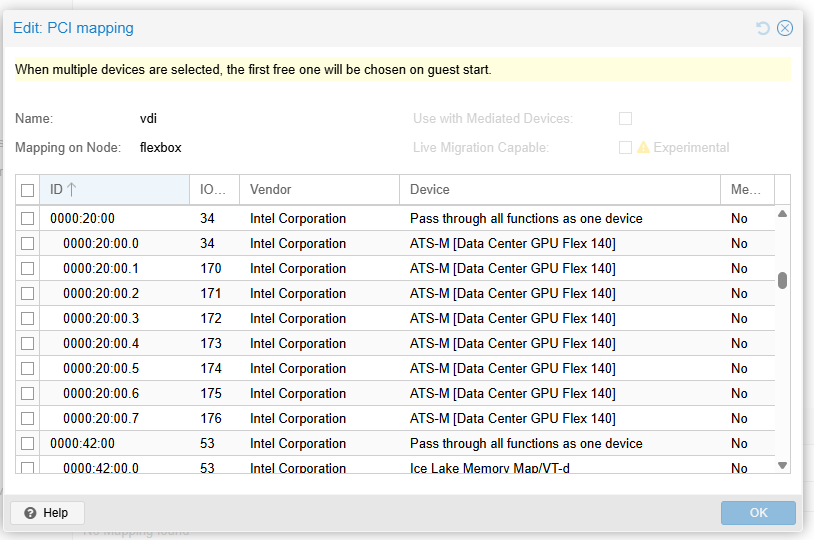814x540 pixels.
Task: Check the box for device 0000:20:00
Action: pos(28,218)
